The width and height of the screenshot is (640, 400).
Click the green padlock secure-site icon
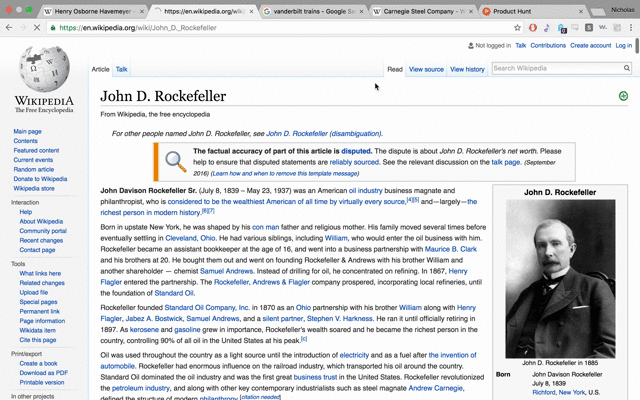pyautogui.click(x=52, y=28)
